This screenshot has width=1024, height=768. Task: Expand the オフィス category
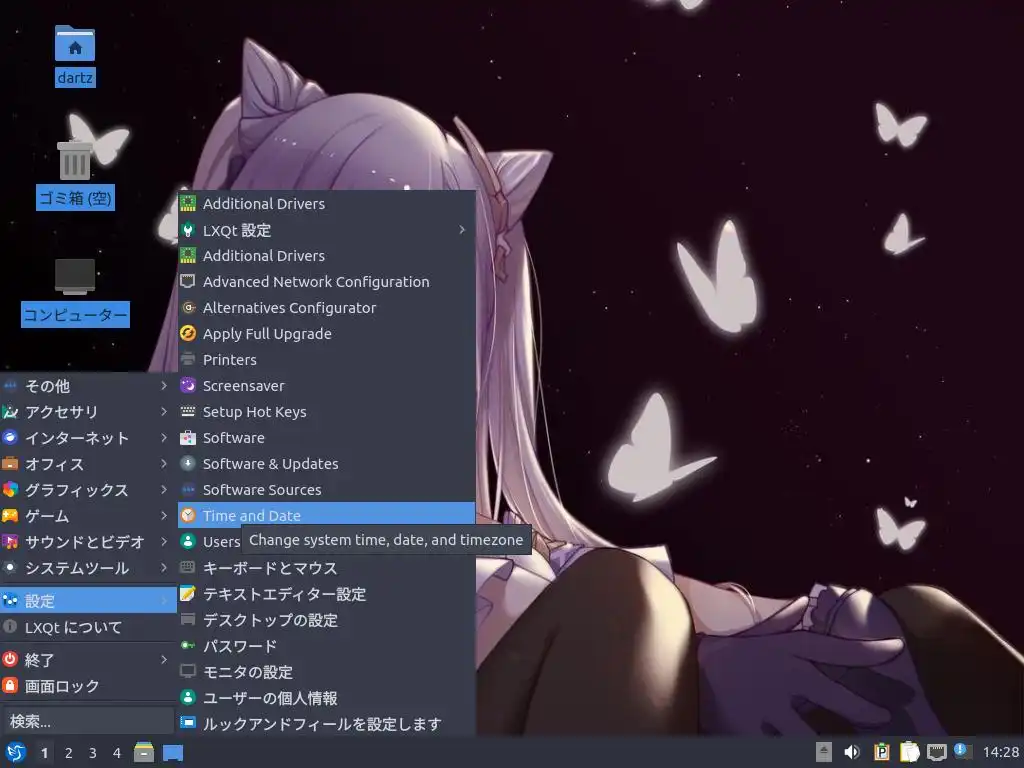[x=88, y=464]
